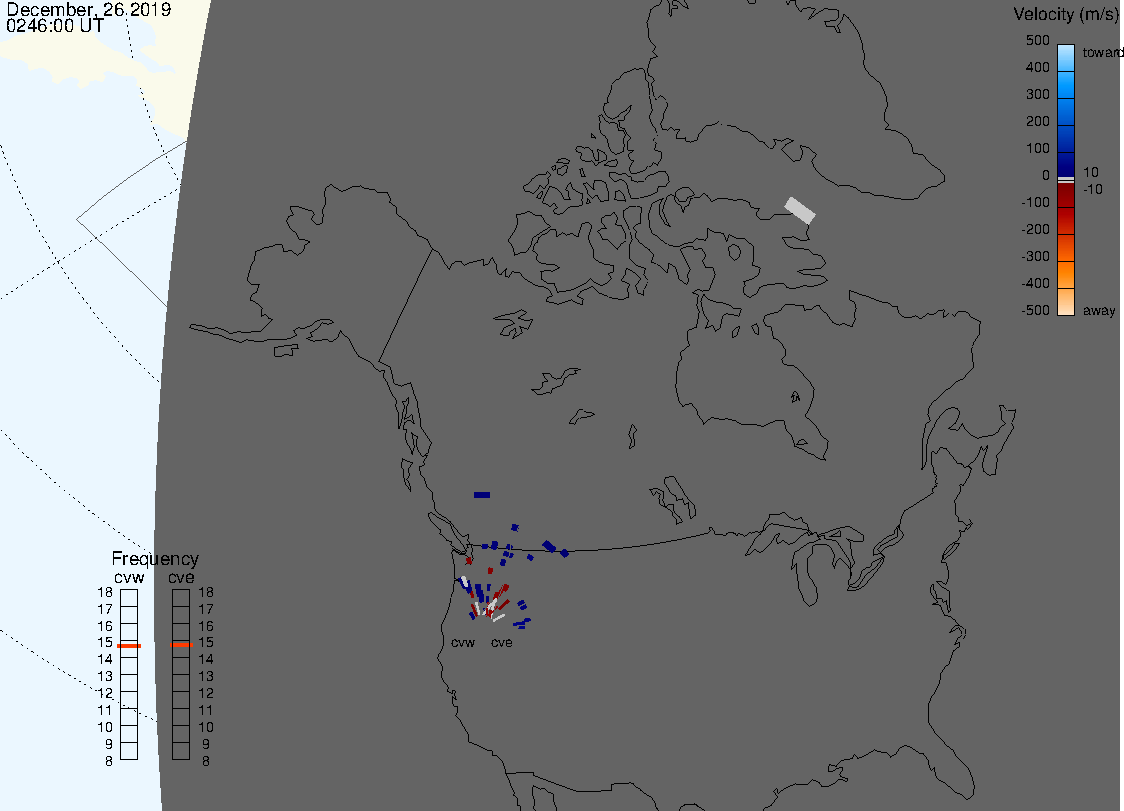Image resolution: width=1124 pixels, height=811 pixels.
Task: Pick the blue velocity swatch between 300 and 200
Action: (x=1066, y=112)
